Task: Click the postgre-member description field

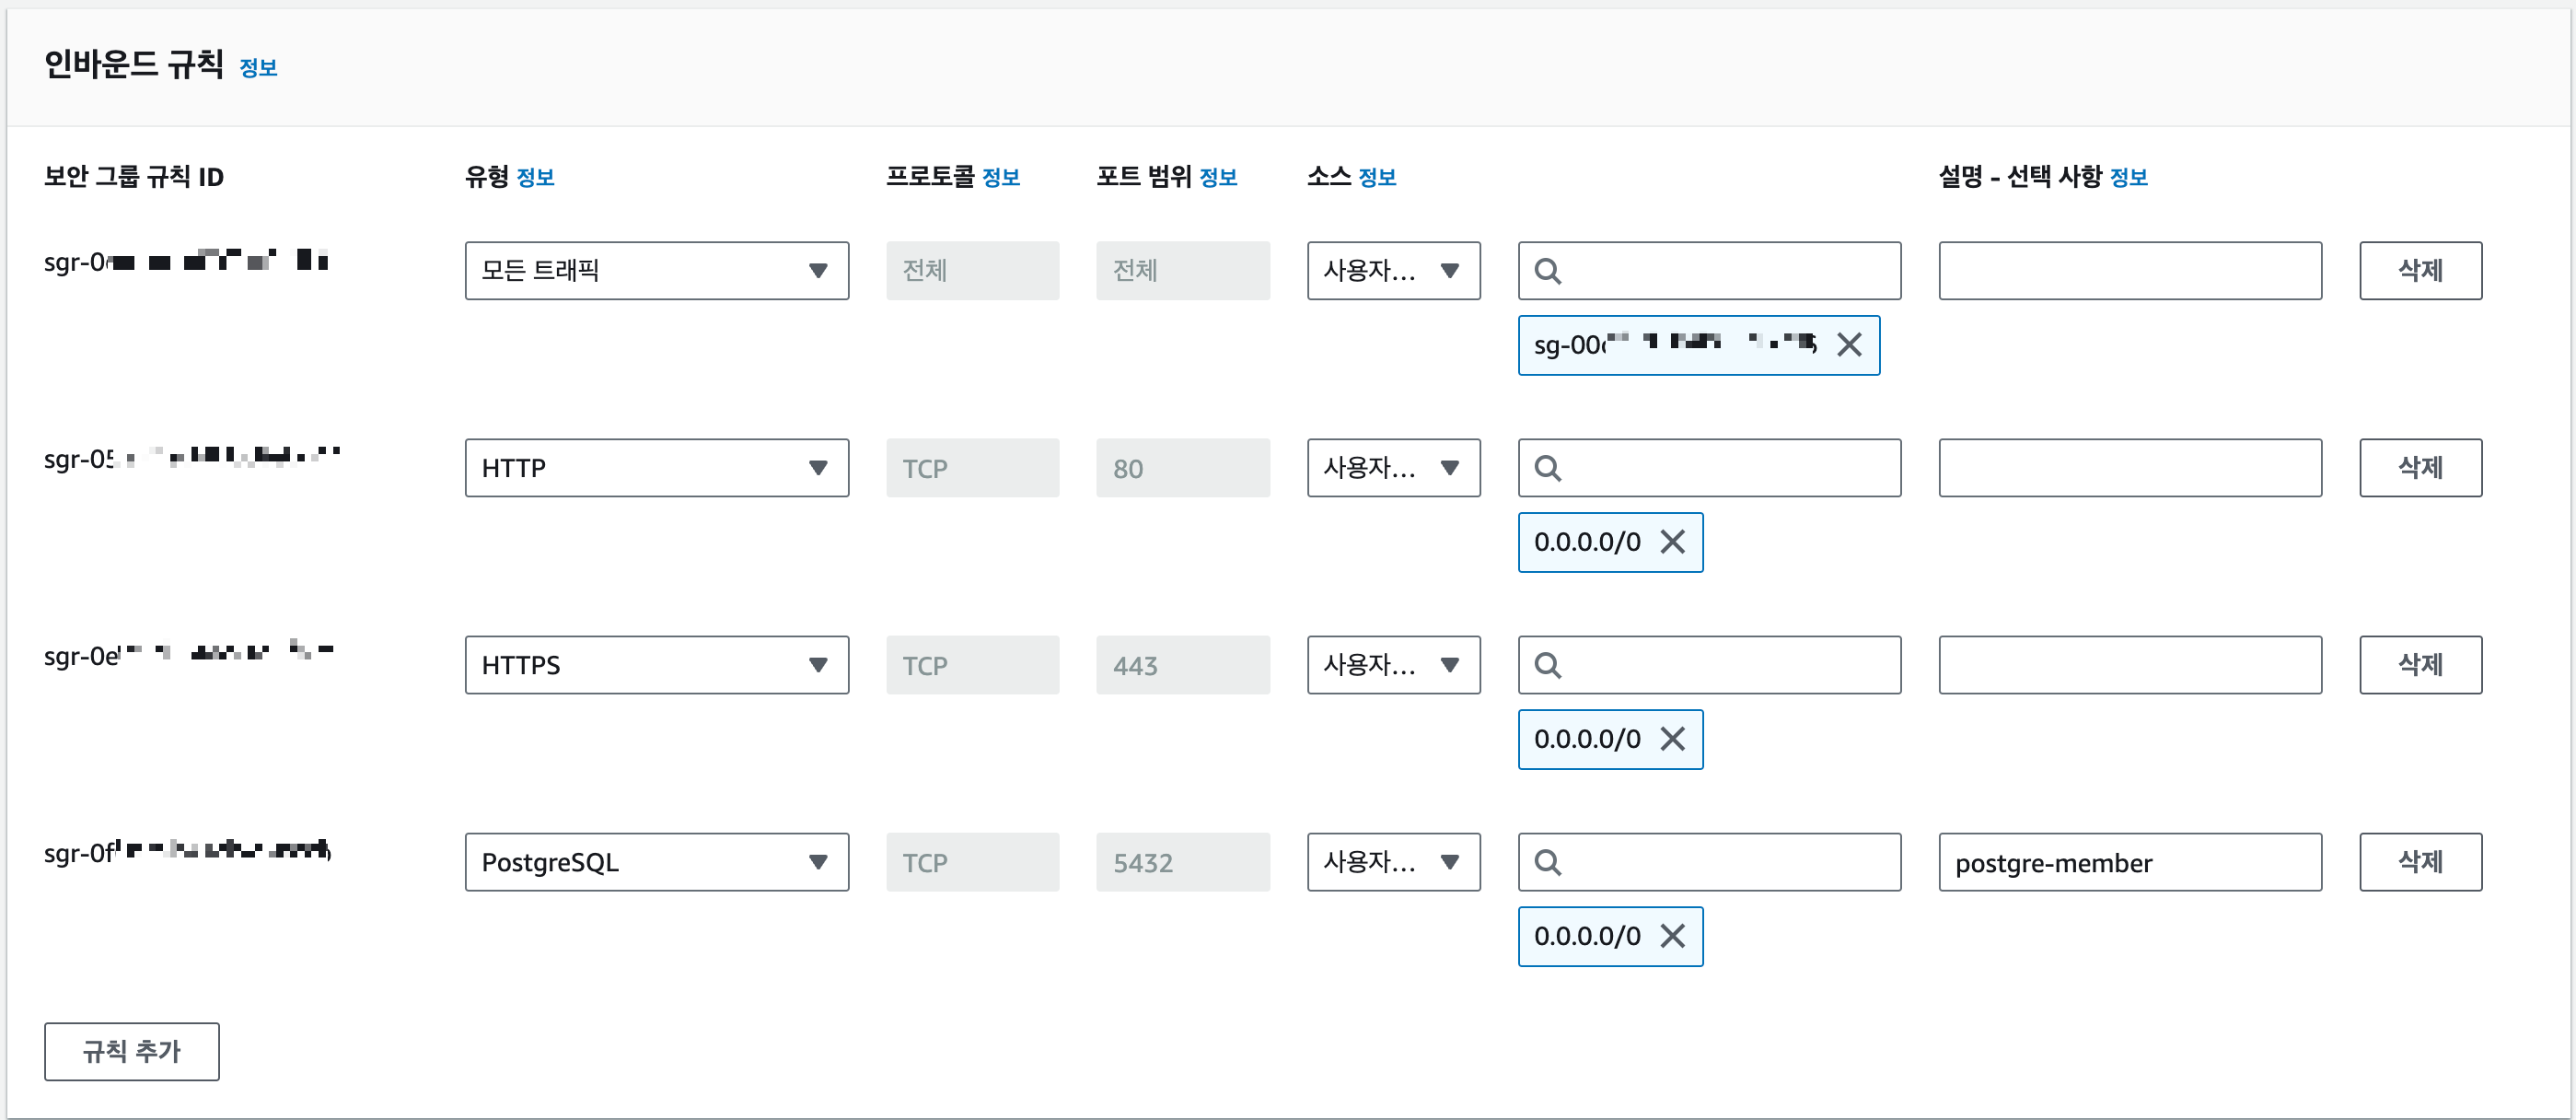Action: point(2130,862)
